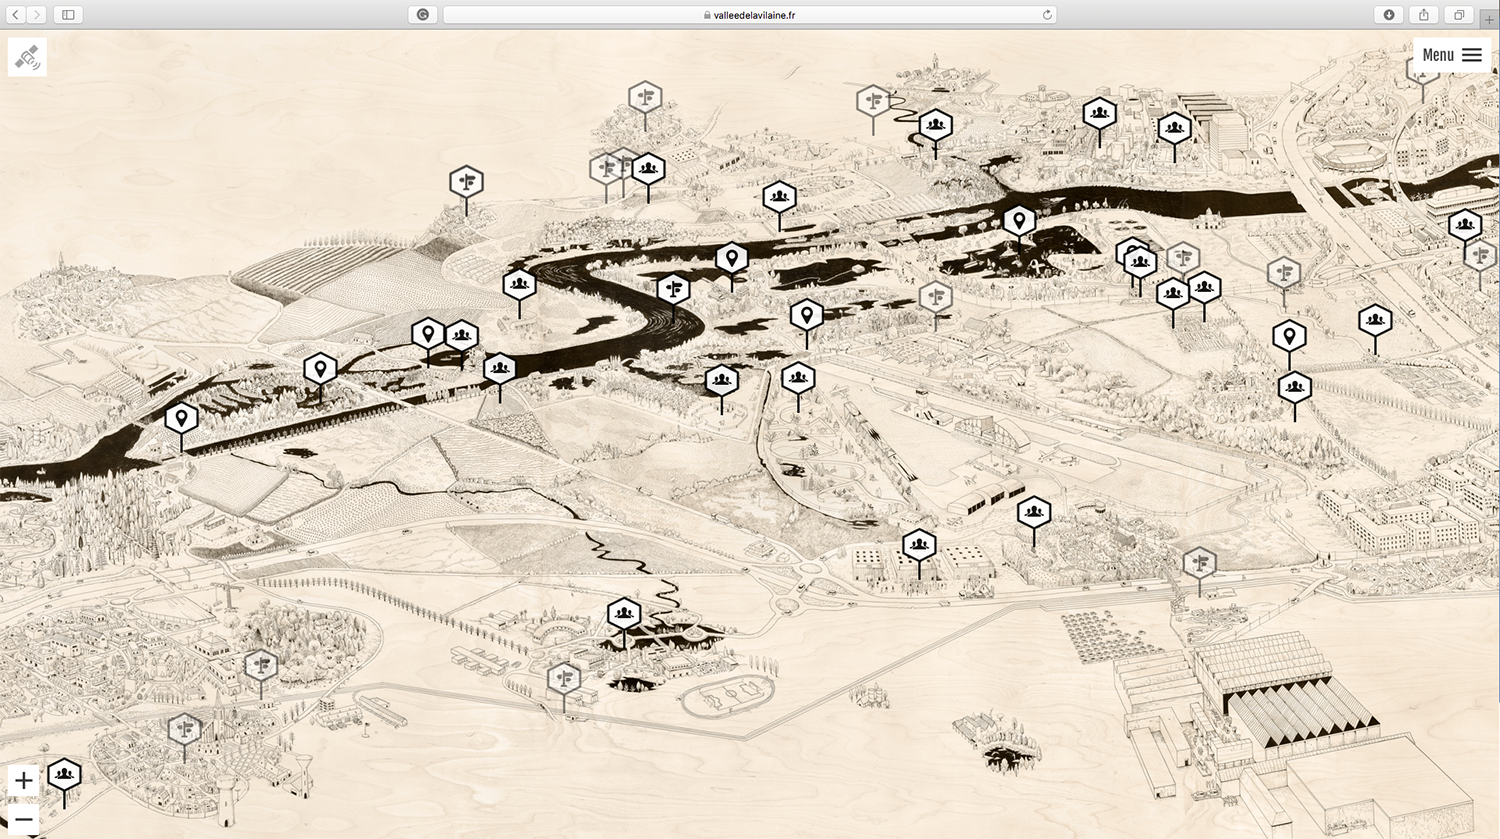The image size is (1500, 839).
Task: Reload the valleedelavilaine.fr page
Action: (1047, 15)
